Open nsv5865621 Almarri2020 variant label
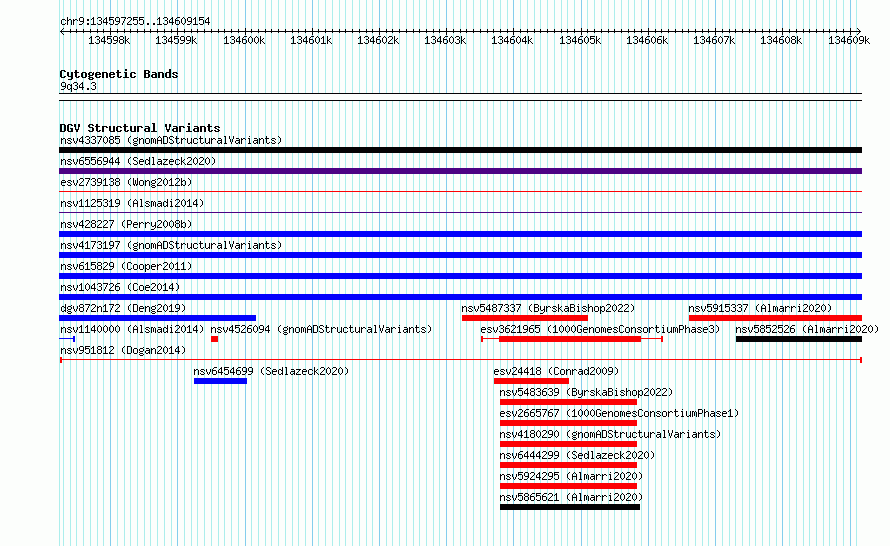The width and height of the screenshot is (890, 546). click(571, 497)
